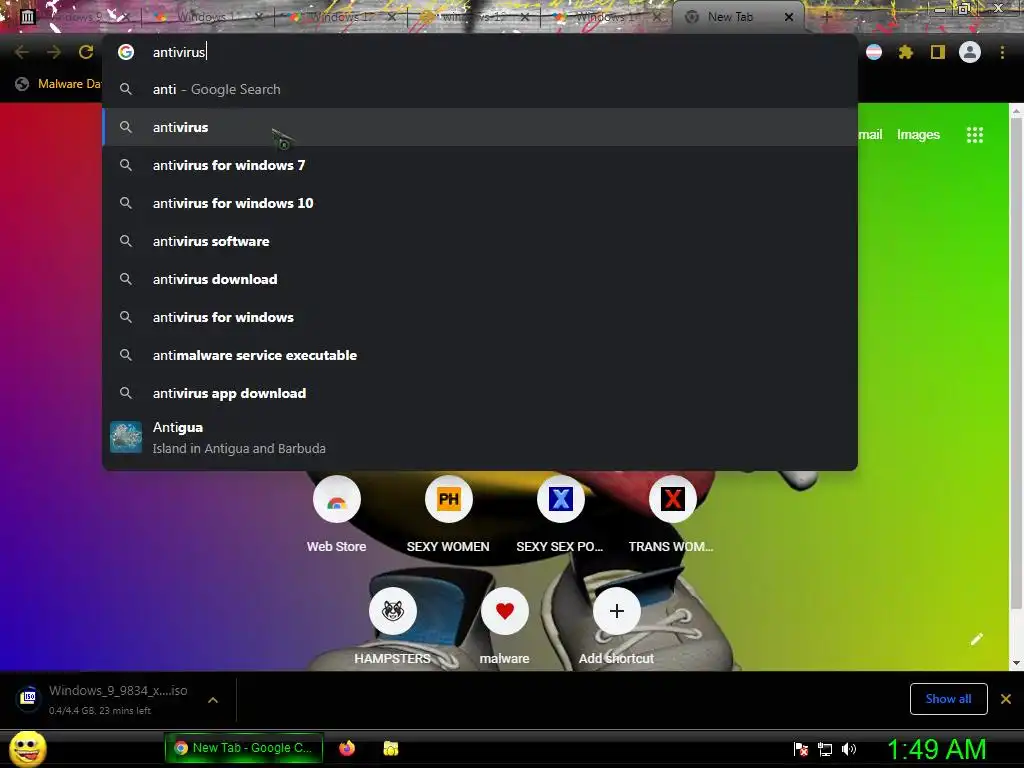Switch to the New Tab tab
Image resolution: width=1024 pixels, height=768 pixels.
pos(737,17)
